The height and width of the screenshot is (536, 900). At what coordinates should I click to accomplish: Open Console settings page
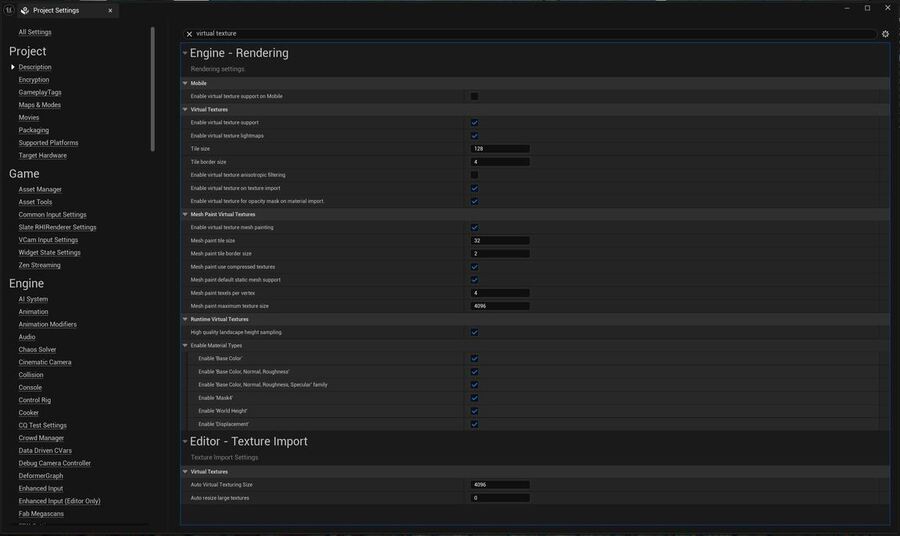(x=30, y=387)
